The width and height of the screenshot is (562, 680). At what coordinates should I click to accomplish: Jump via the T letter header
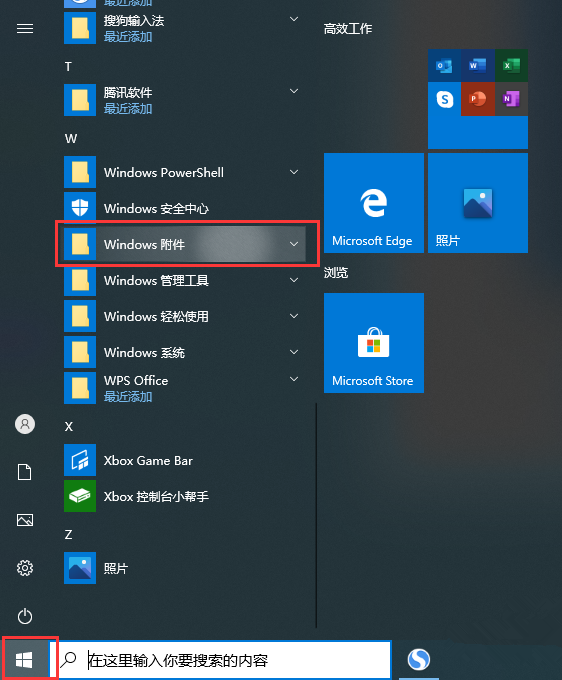(68, 67)
